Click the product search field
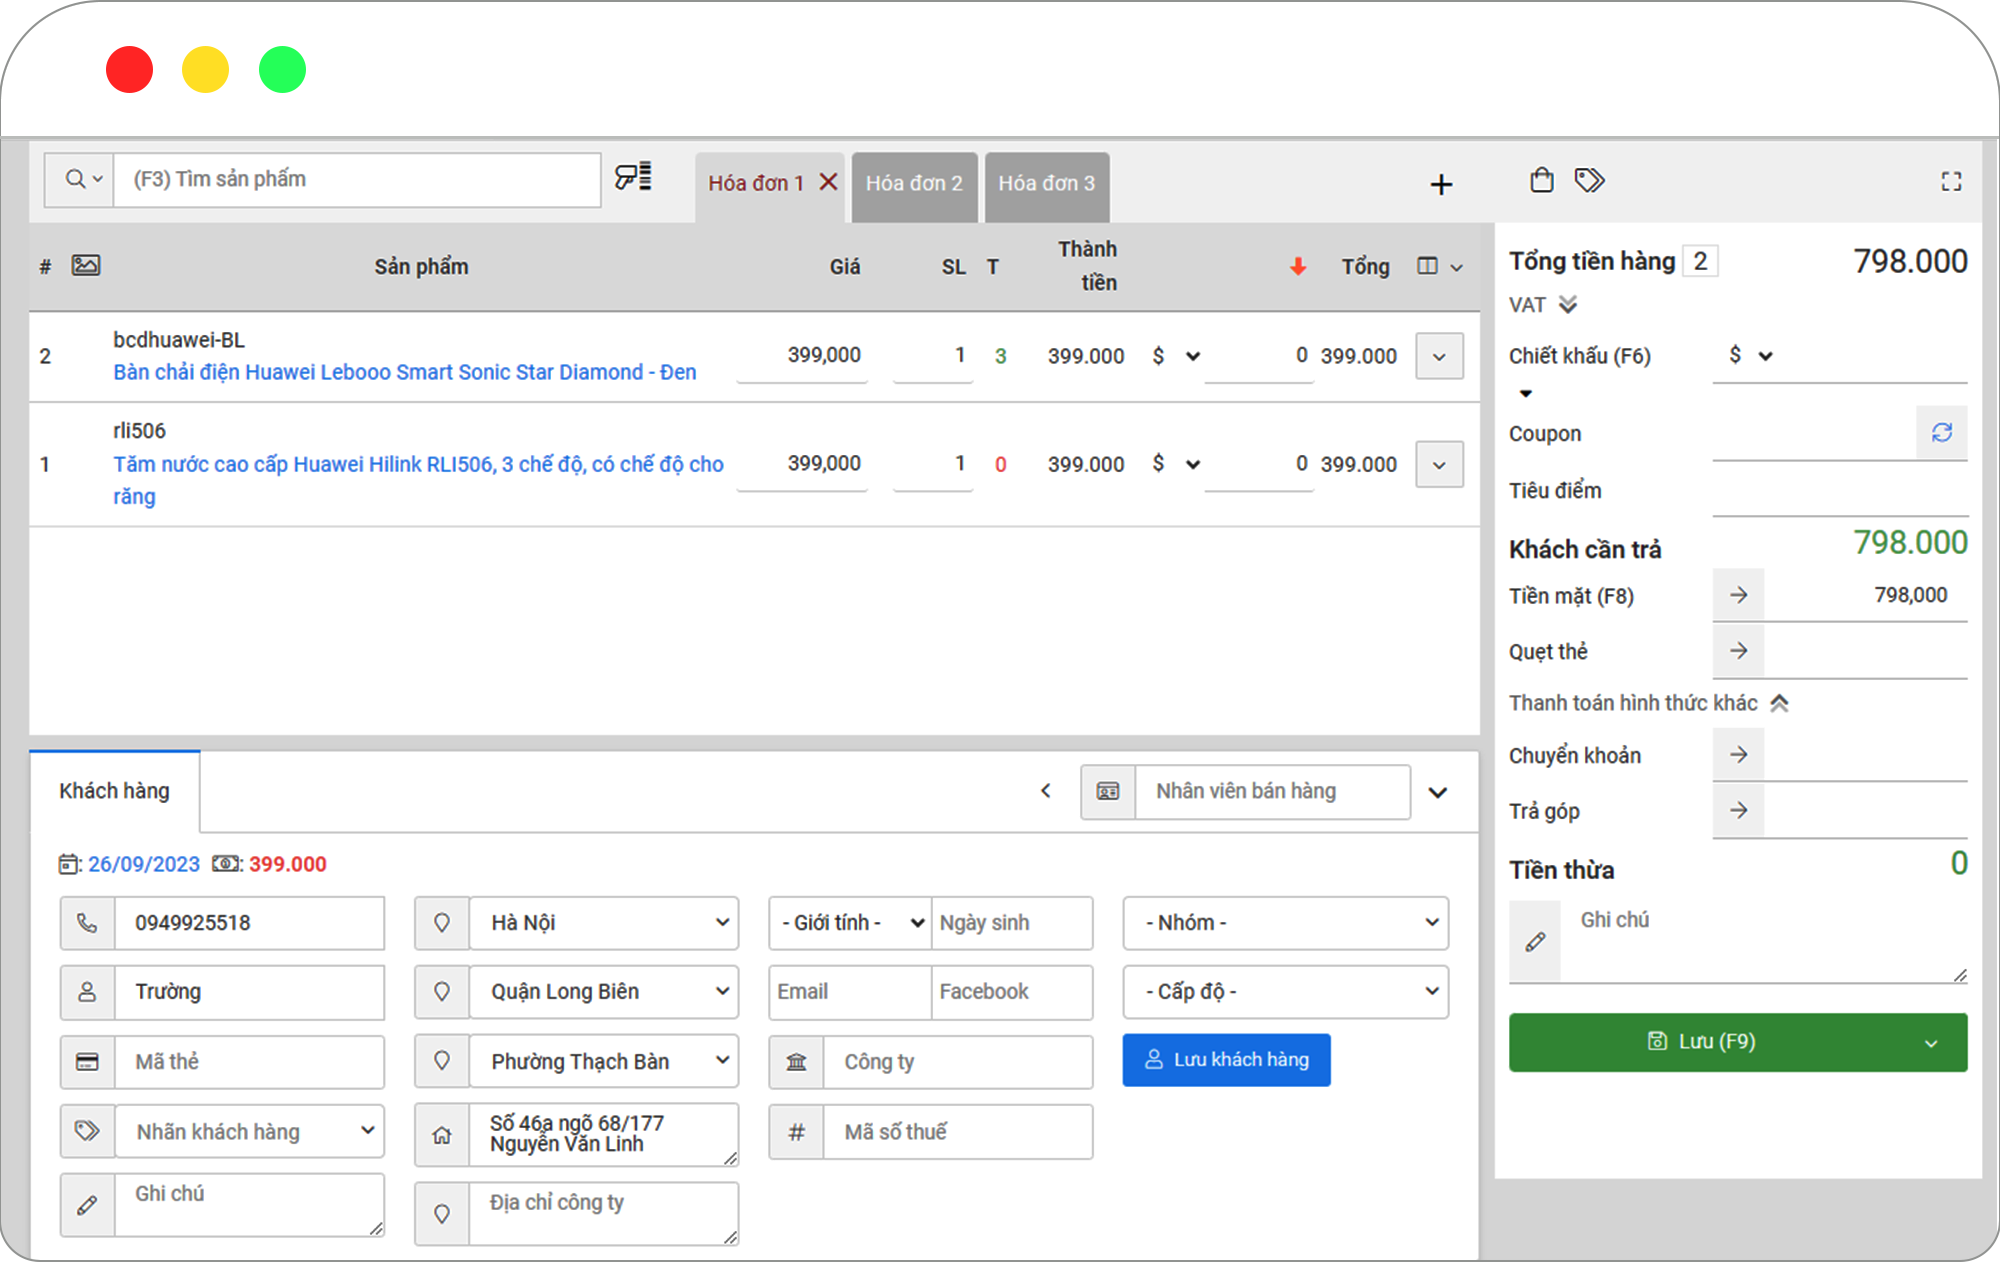 (357, 179)
